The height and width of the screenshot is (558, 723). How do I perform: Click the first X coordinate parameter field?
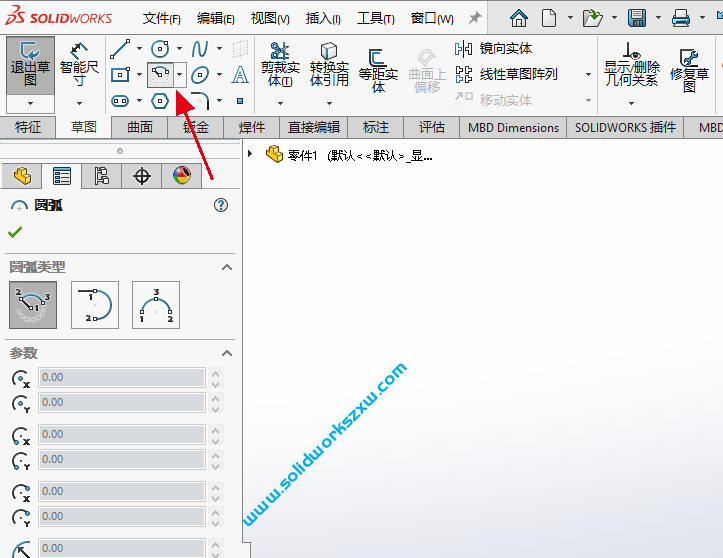122,378
